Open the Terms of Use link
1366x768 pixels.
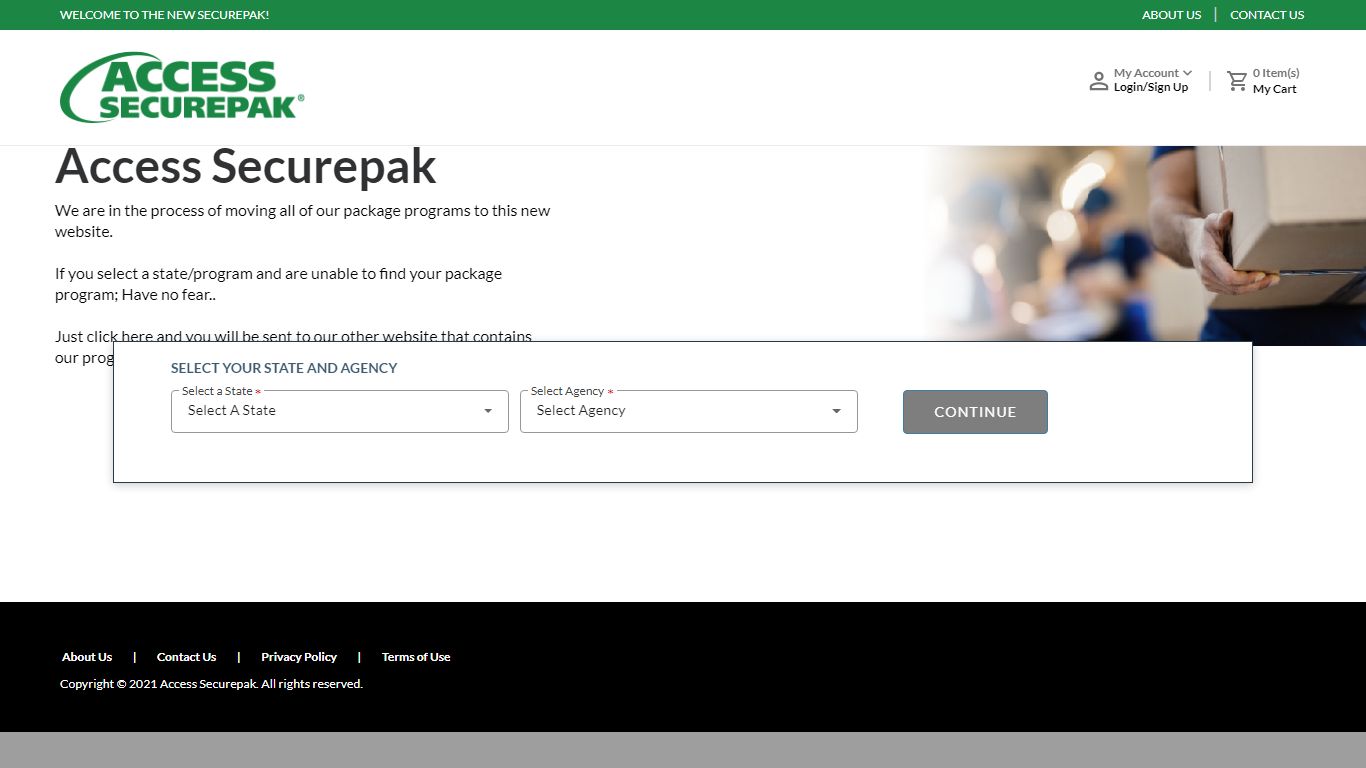pos(416,657)
